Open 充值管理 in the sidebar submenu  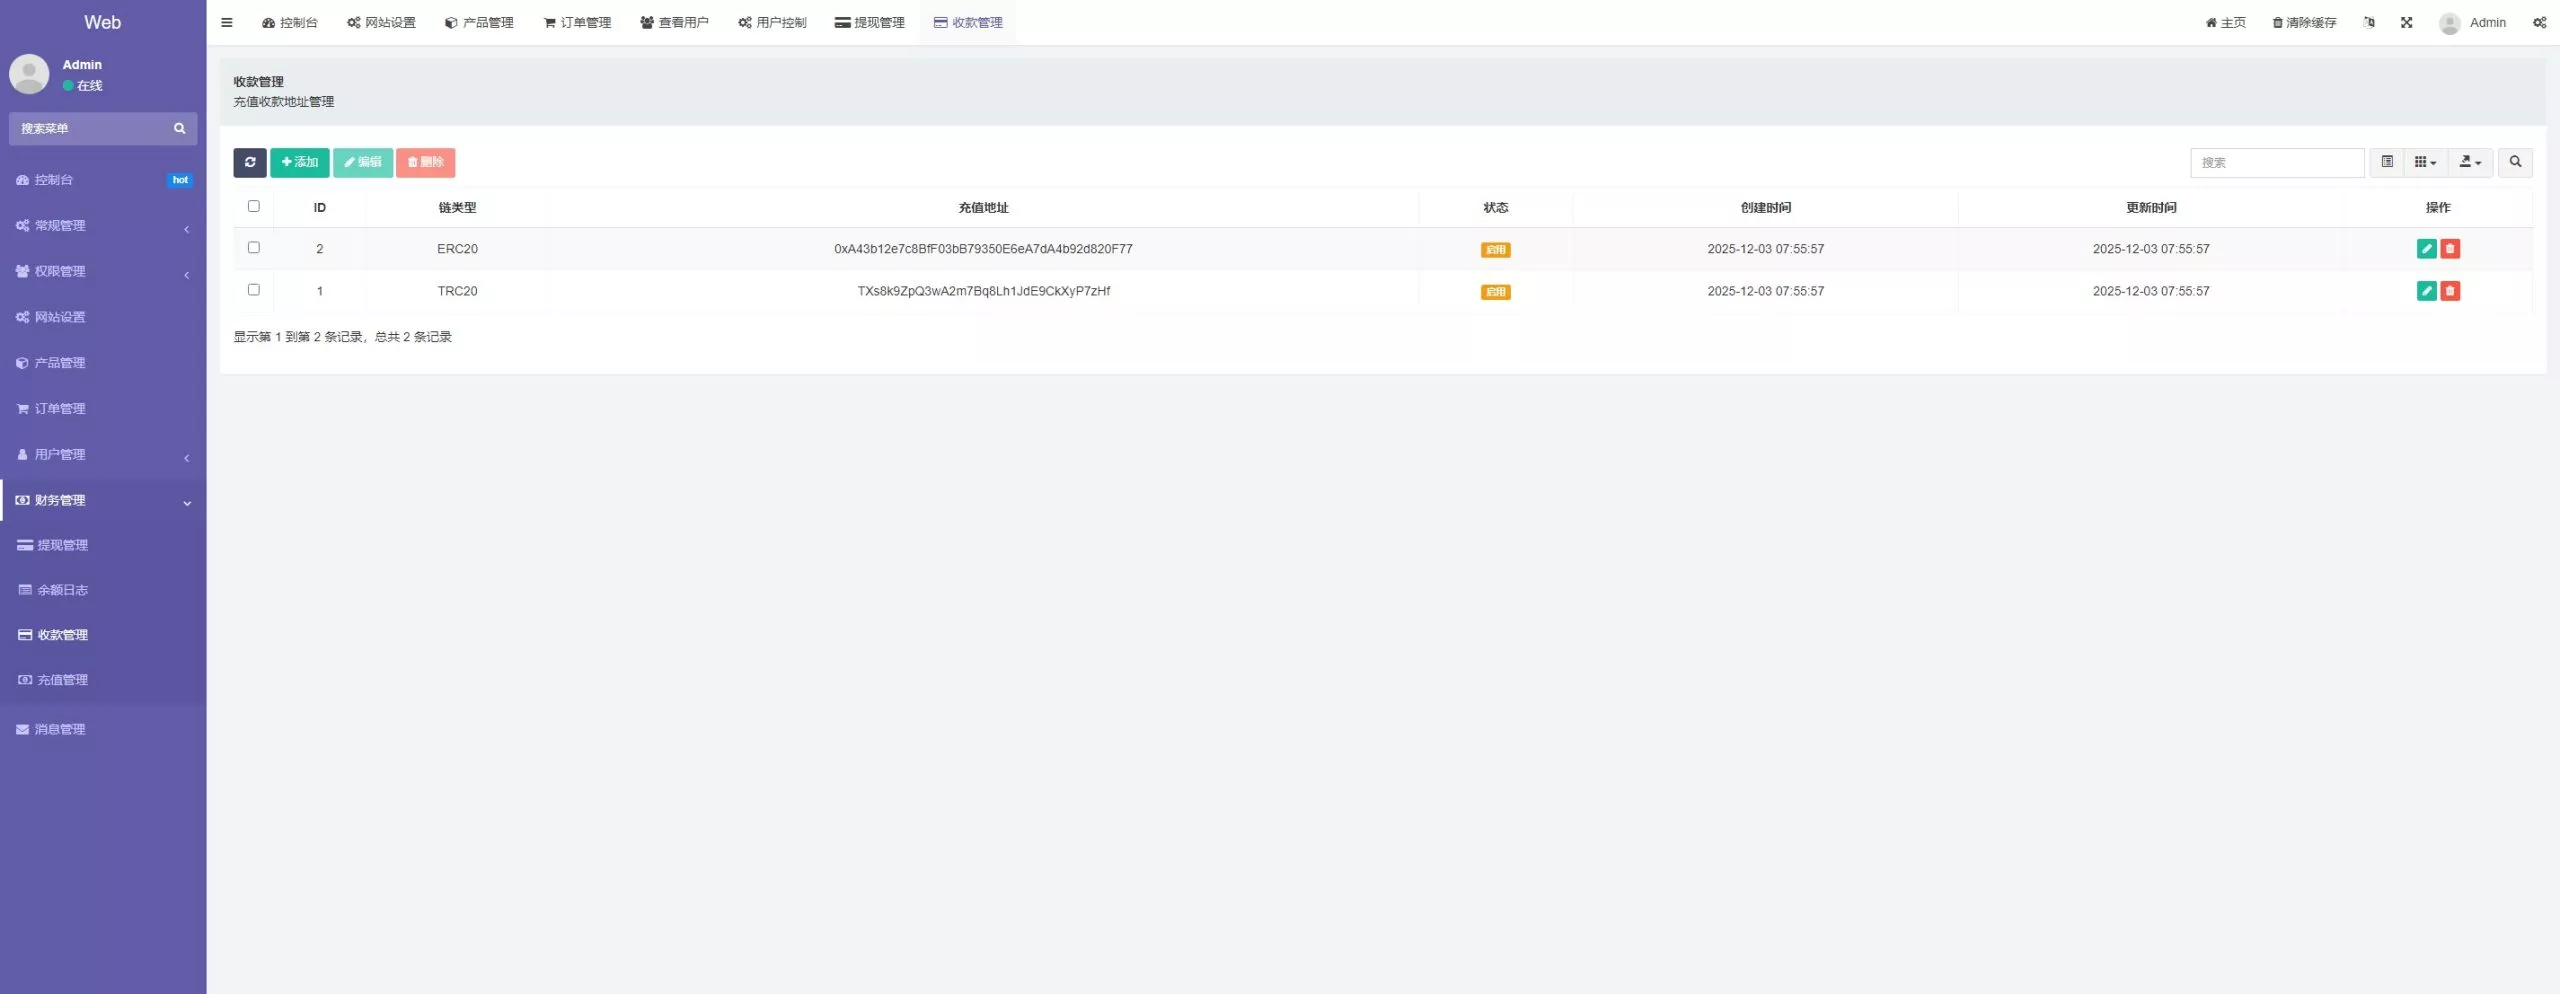[x=103, y=680]
